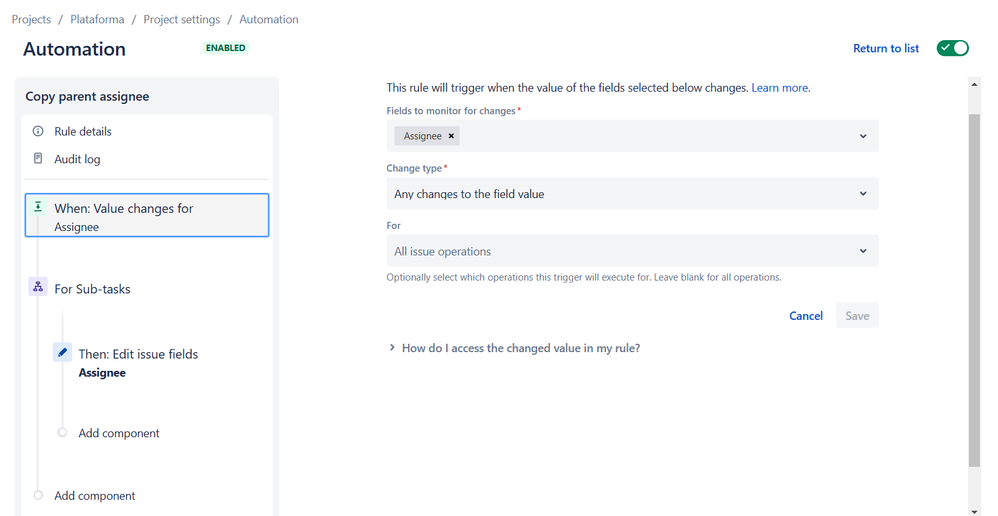
Task: Open the Learn more link
Action: tap(781, 88)
